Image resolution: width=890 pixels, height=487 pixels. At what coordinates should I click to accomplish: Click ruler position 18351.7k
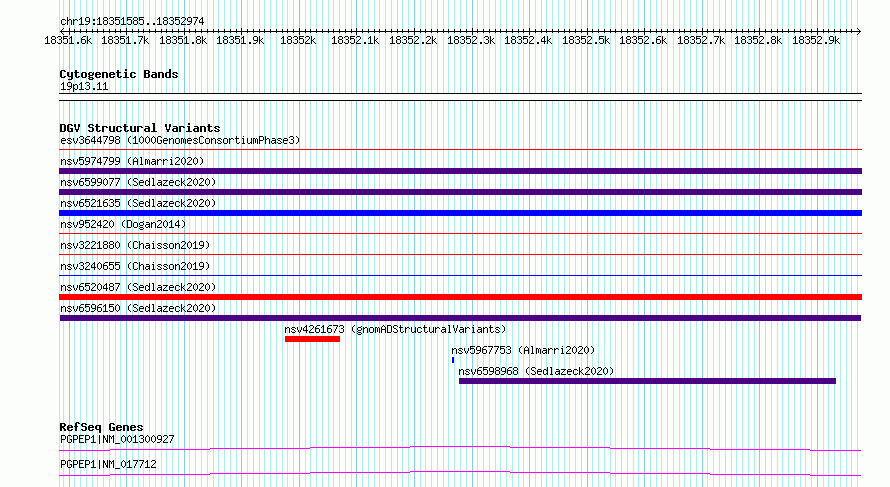(125, 40)
